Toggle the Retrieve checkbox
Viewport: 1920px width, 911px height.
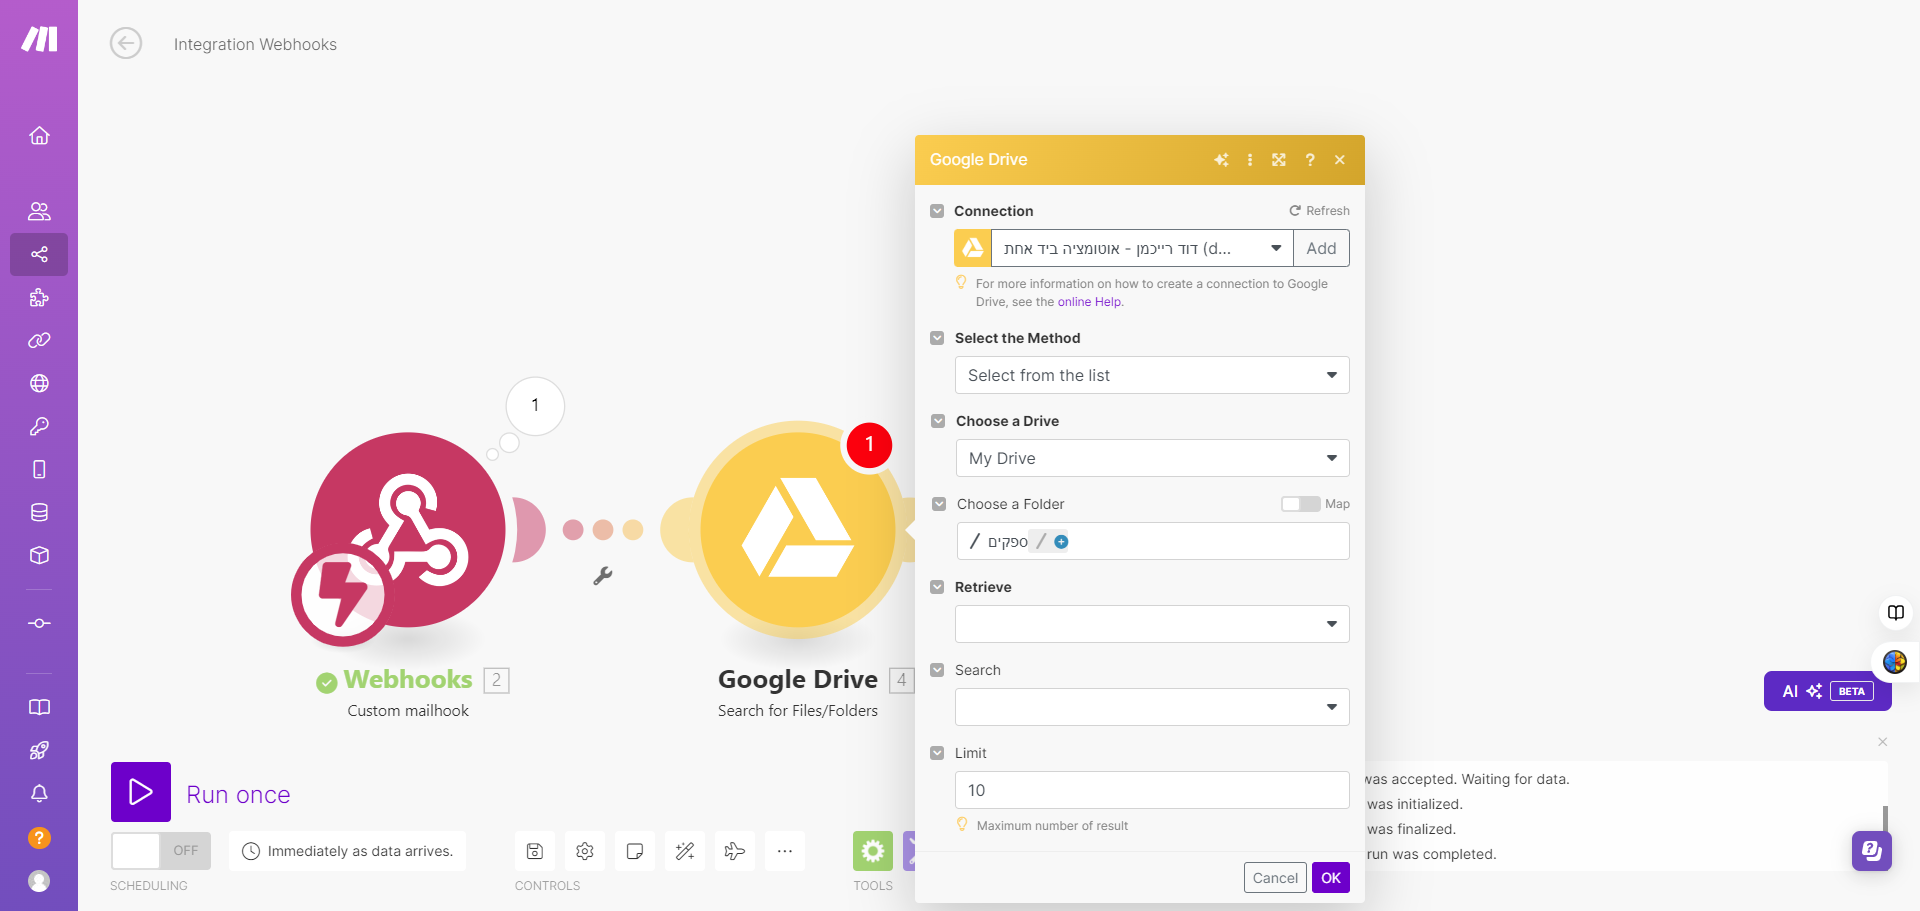tap(937, 587)
